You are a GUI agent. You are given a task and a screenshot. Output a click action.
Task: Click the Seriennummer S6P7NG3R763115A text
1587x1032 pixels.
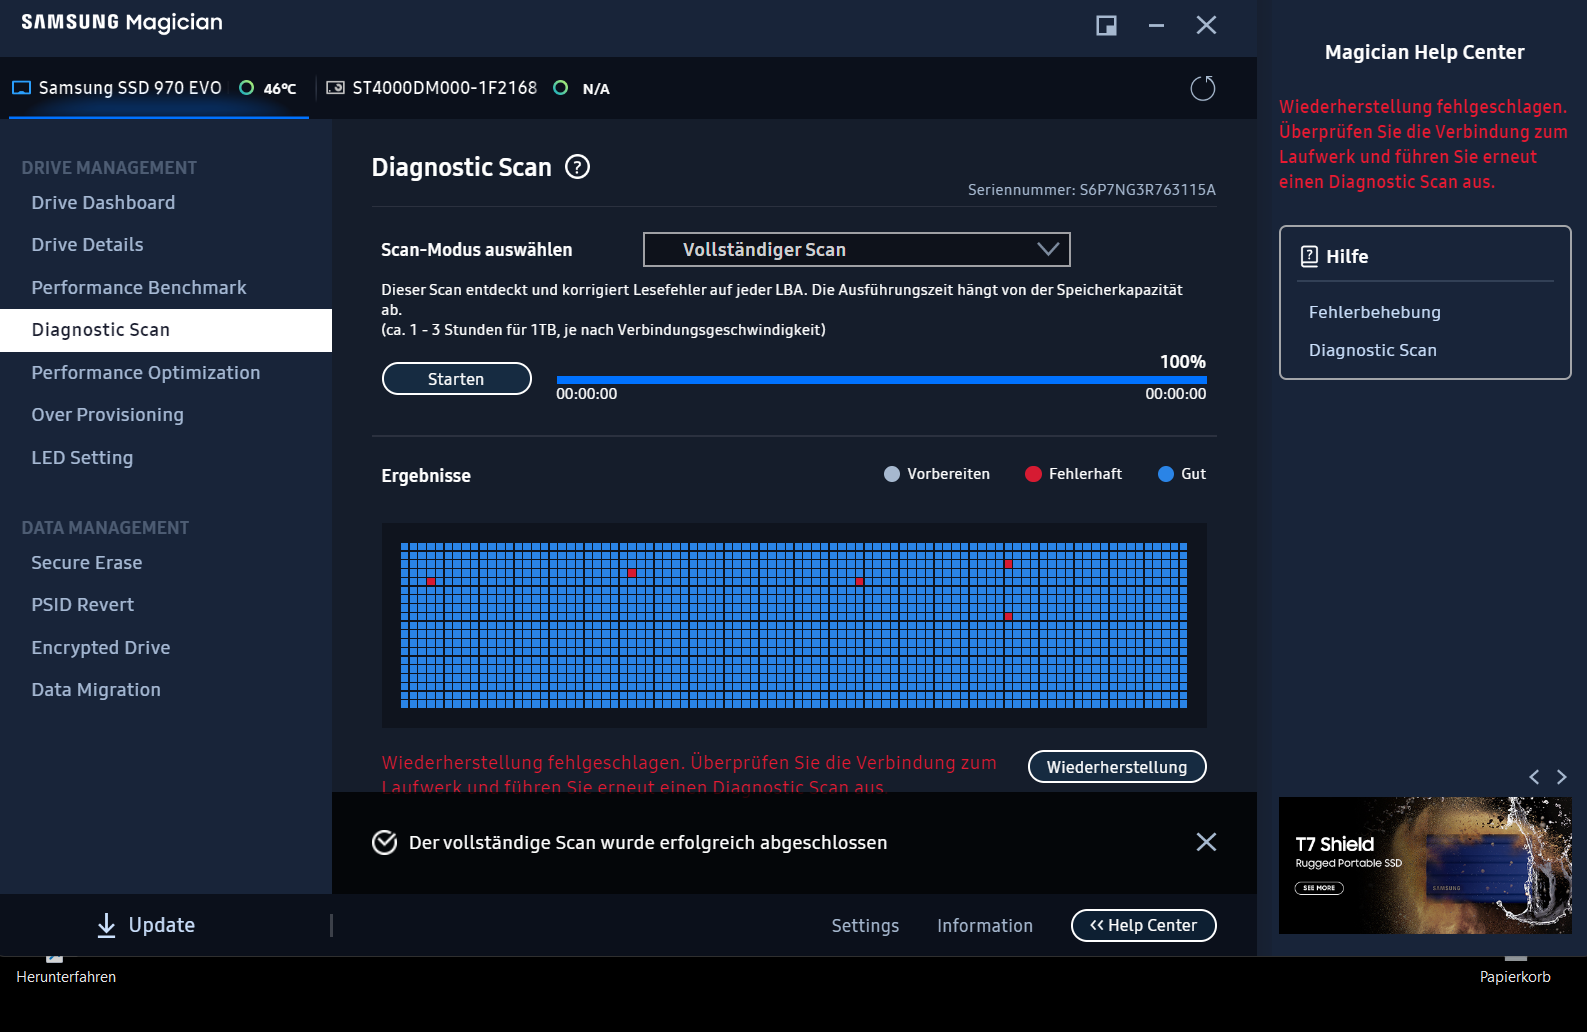click(1092, 189)
